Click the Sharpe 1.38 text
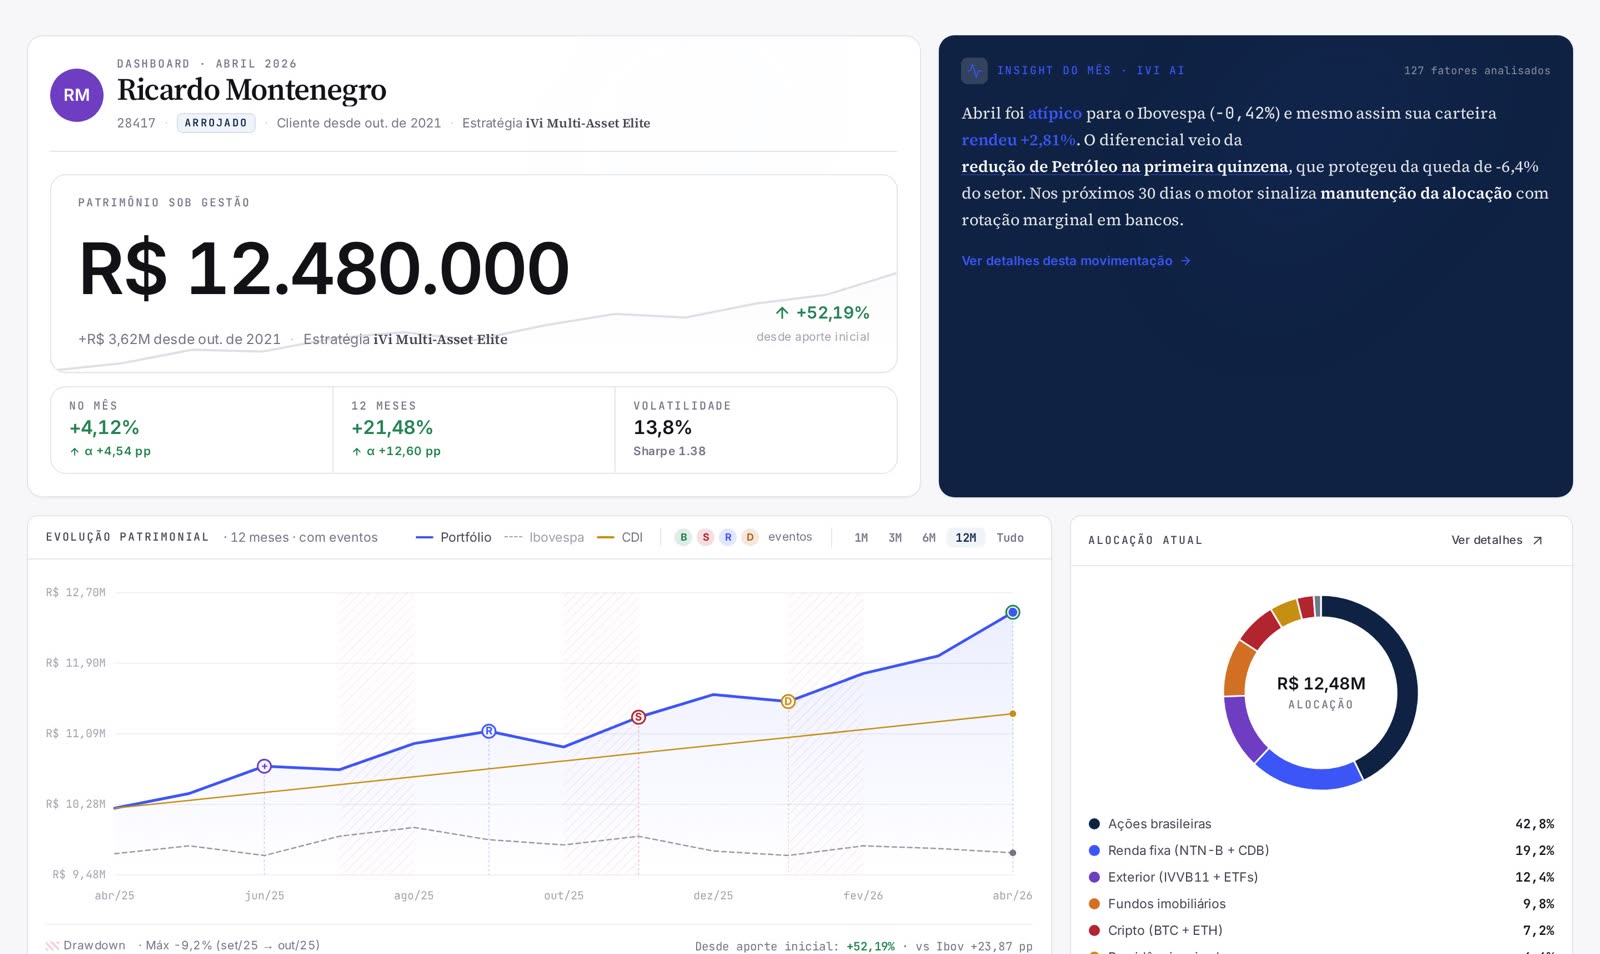 669,451
